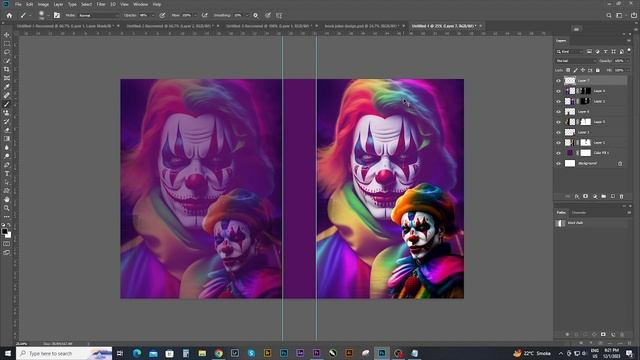This screenshot has height=360, width=640.
Task: Select the Blur tool
Action: (x=7, y=147)
